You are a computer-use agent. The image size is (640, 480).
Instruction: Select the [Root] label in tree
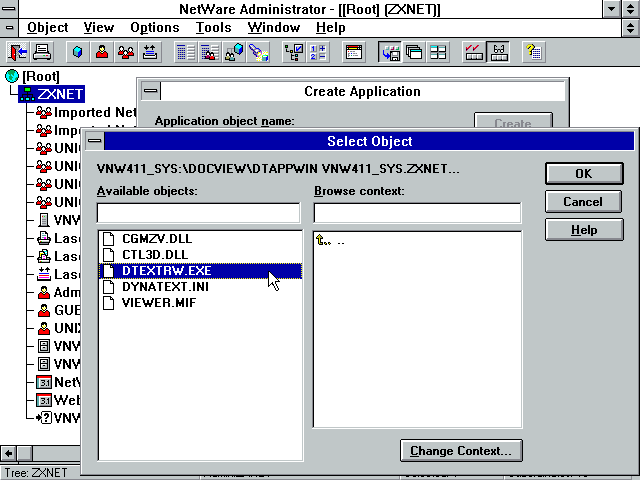[x=41, y=76]
